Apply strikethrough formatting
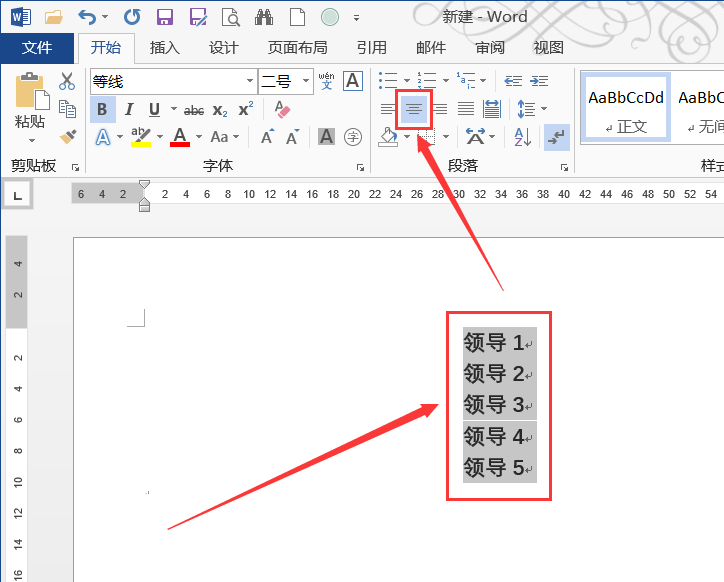This screenshot has width=724, height=582. tap(194, 110)
